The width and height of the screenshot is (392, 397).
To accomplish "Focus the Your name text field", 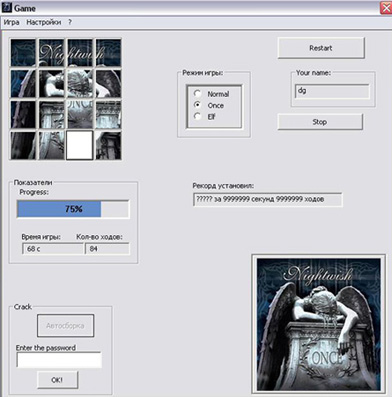I will 332,91.
